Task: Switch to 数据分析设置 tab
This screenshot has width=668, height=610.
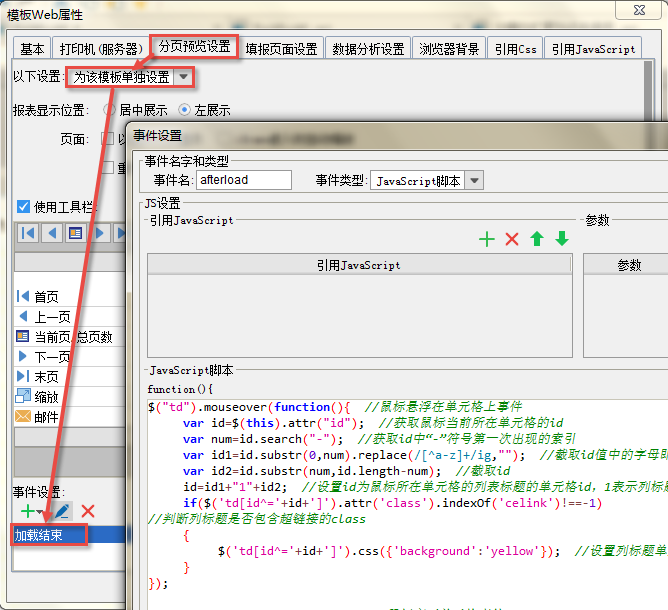Action: click(x=368, y=49)
